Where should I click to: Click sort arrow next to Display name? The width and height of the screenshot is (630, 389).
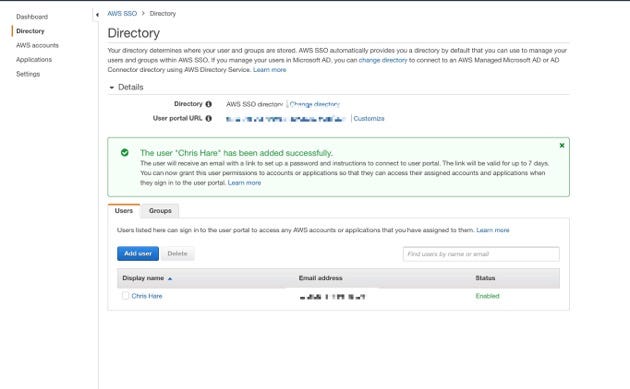coord(170,278)
